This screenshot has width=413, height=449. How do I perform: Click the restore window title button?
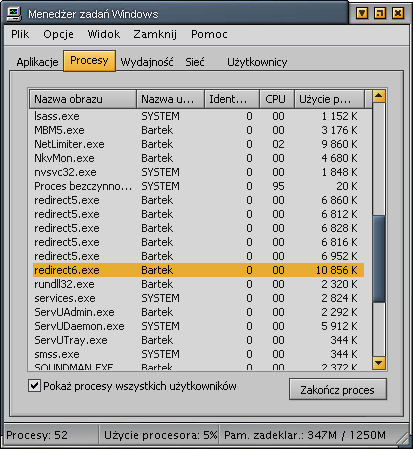pyautogui.click(x=380, y=13)
